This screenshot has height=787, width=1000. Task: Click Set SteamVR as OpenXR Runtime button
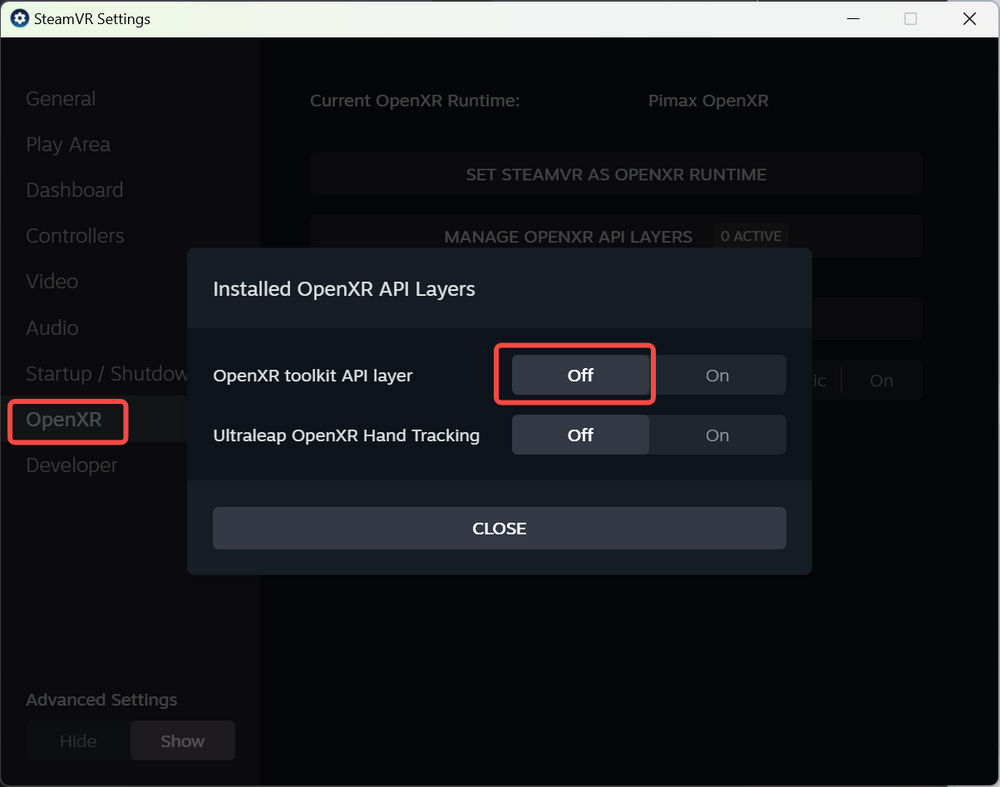[x=616, y=173]
